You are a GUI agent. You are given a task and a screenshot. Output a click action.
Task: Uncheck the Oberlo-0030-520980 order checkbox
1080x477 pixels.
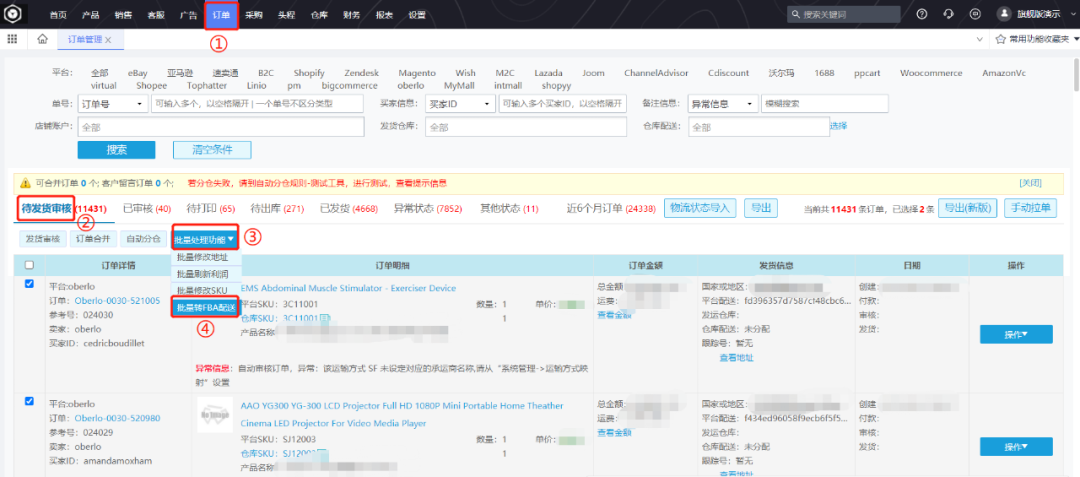tap(28, 401)
